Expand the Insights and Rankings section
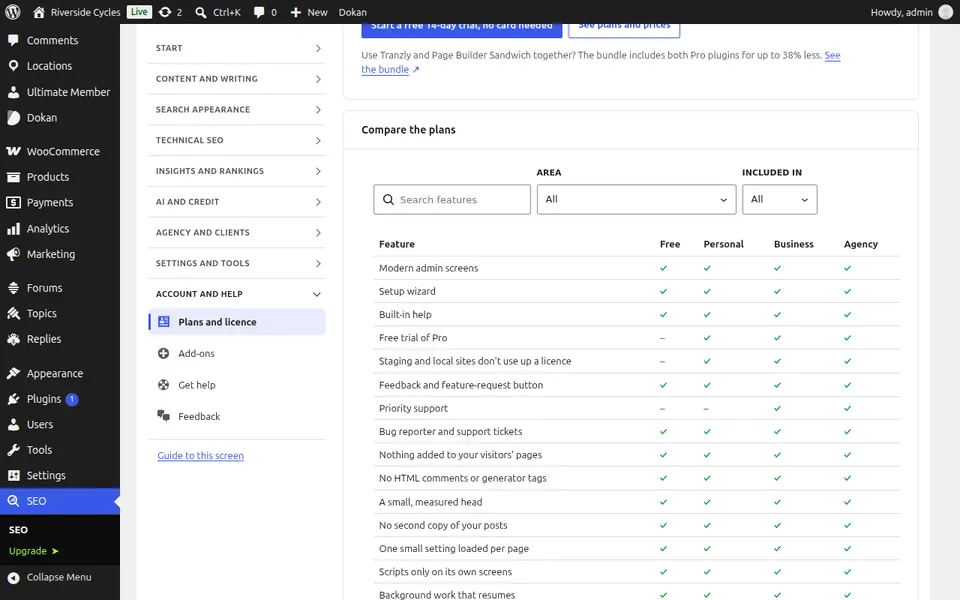960x600 pixels. coord(237,171)
